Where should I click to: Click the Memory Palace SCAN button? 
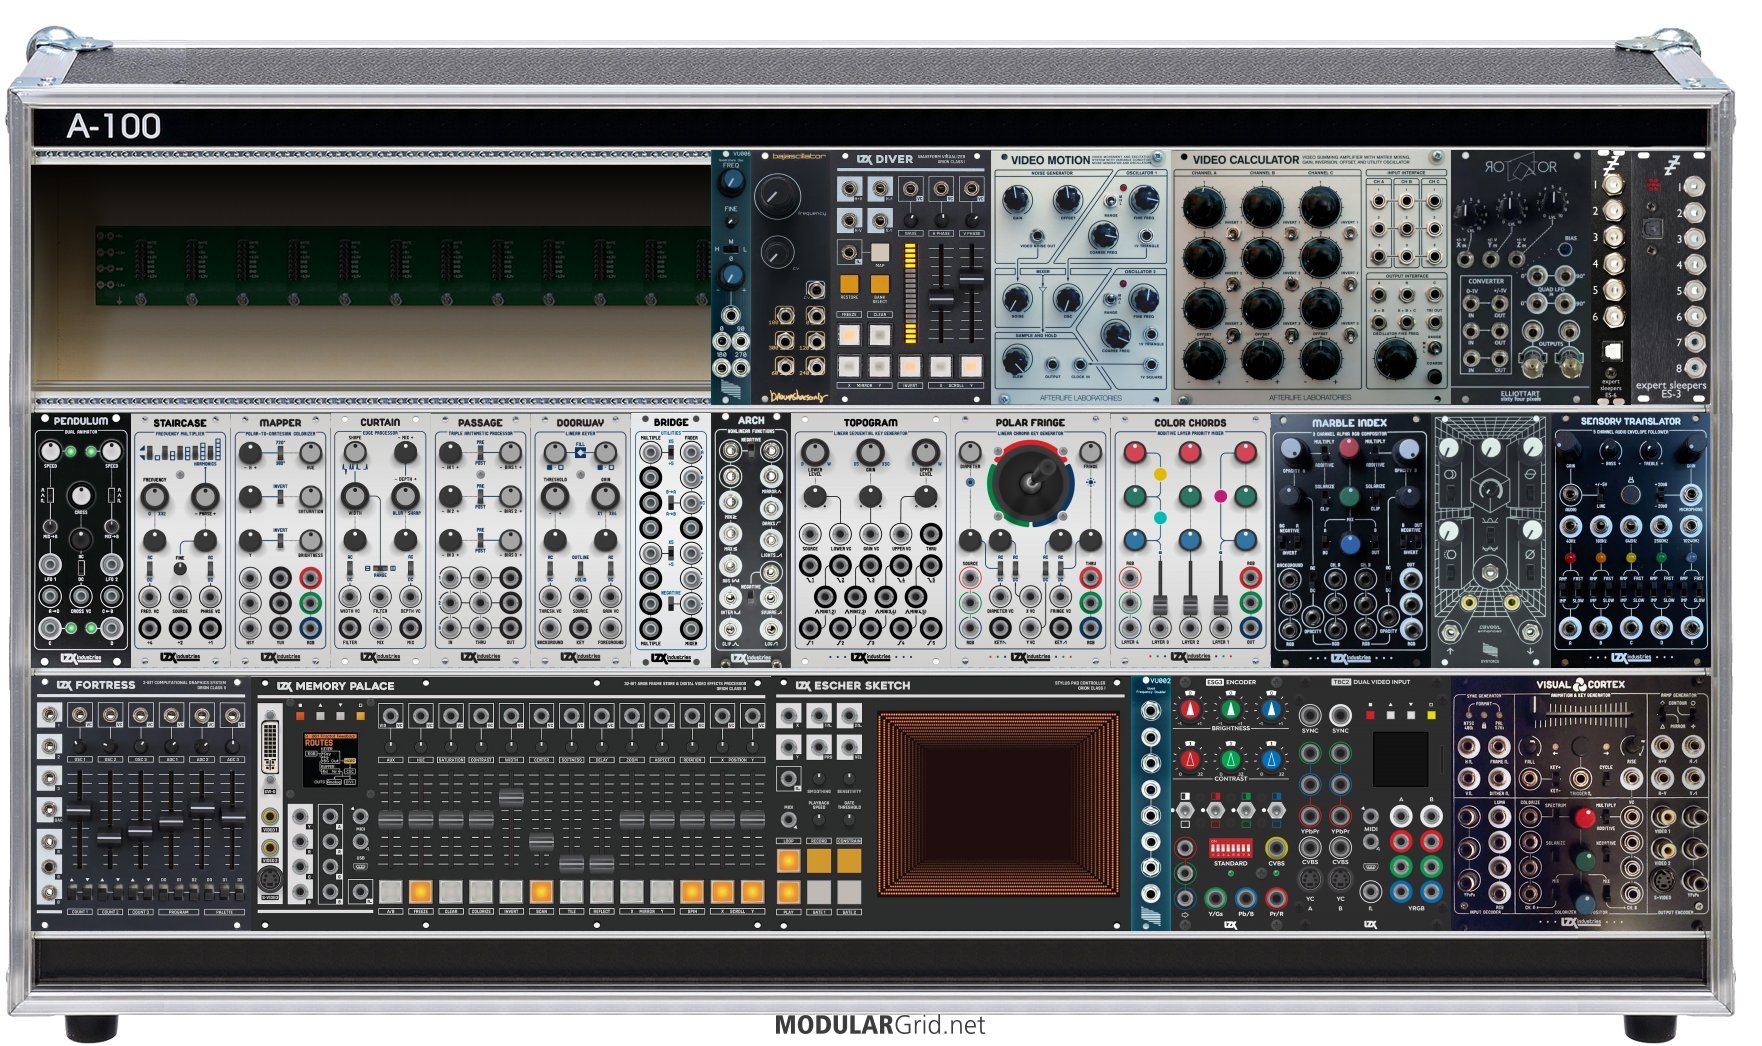point(541,890)
